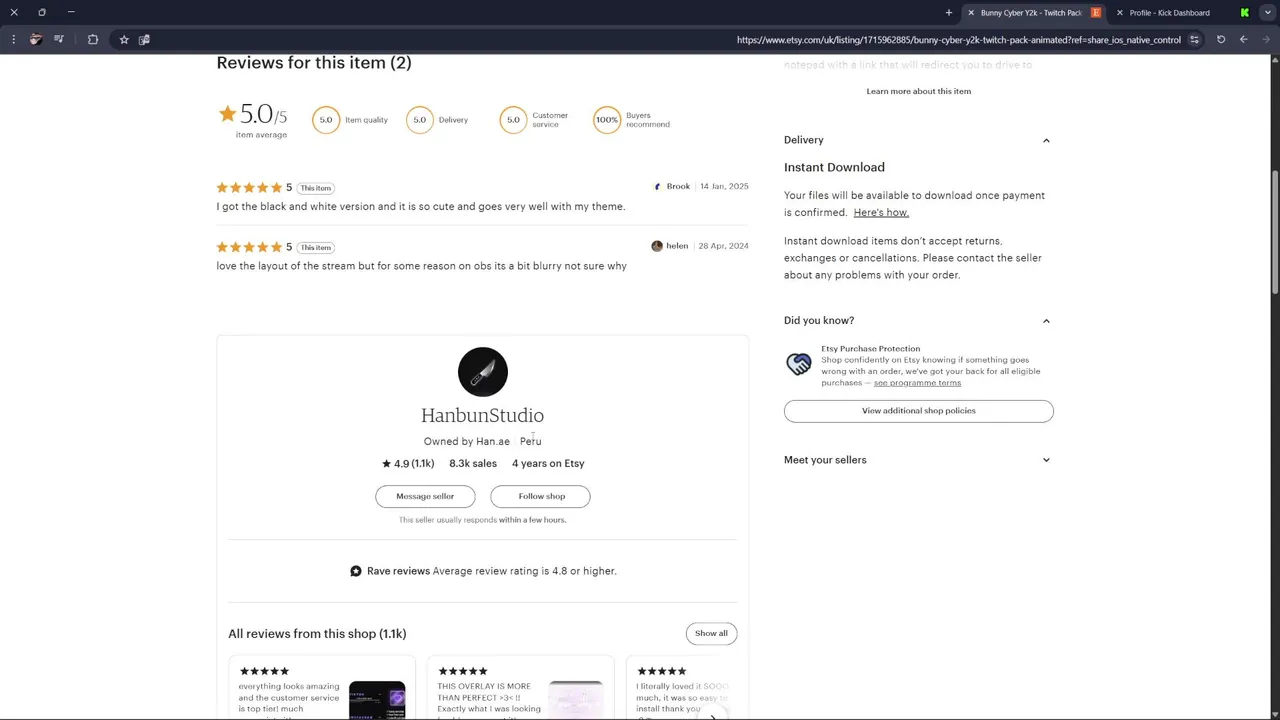Screen dimensions: 1280x720
Task: Click the 4 years on Etsy text
Action: coord(548,464)
